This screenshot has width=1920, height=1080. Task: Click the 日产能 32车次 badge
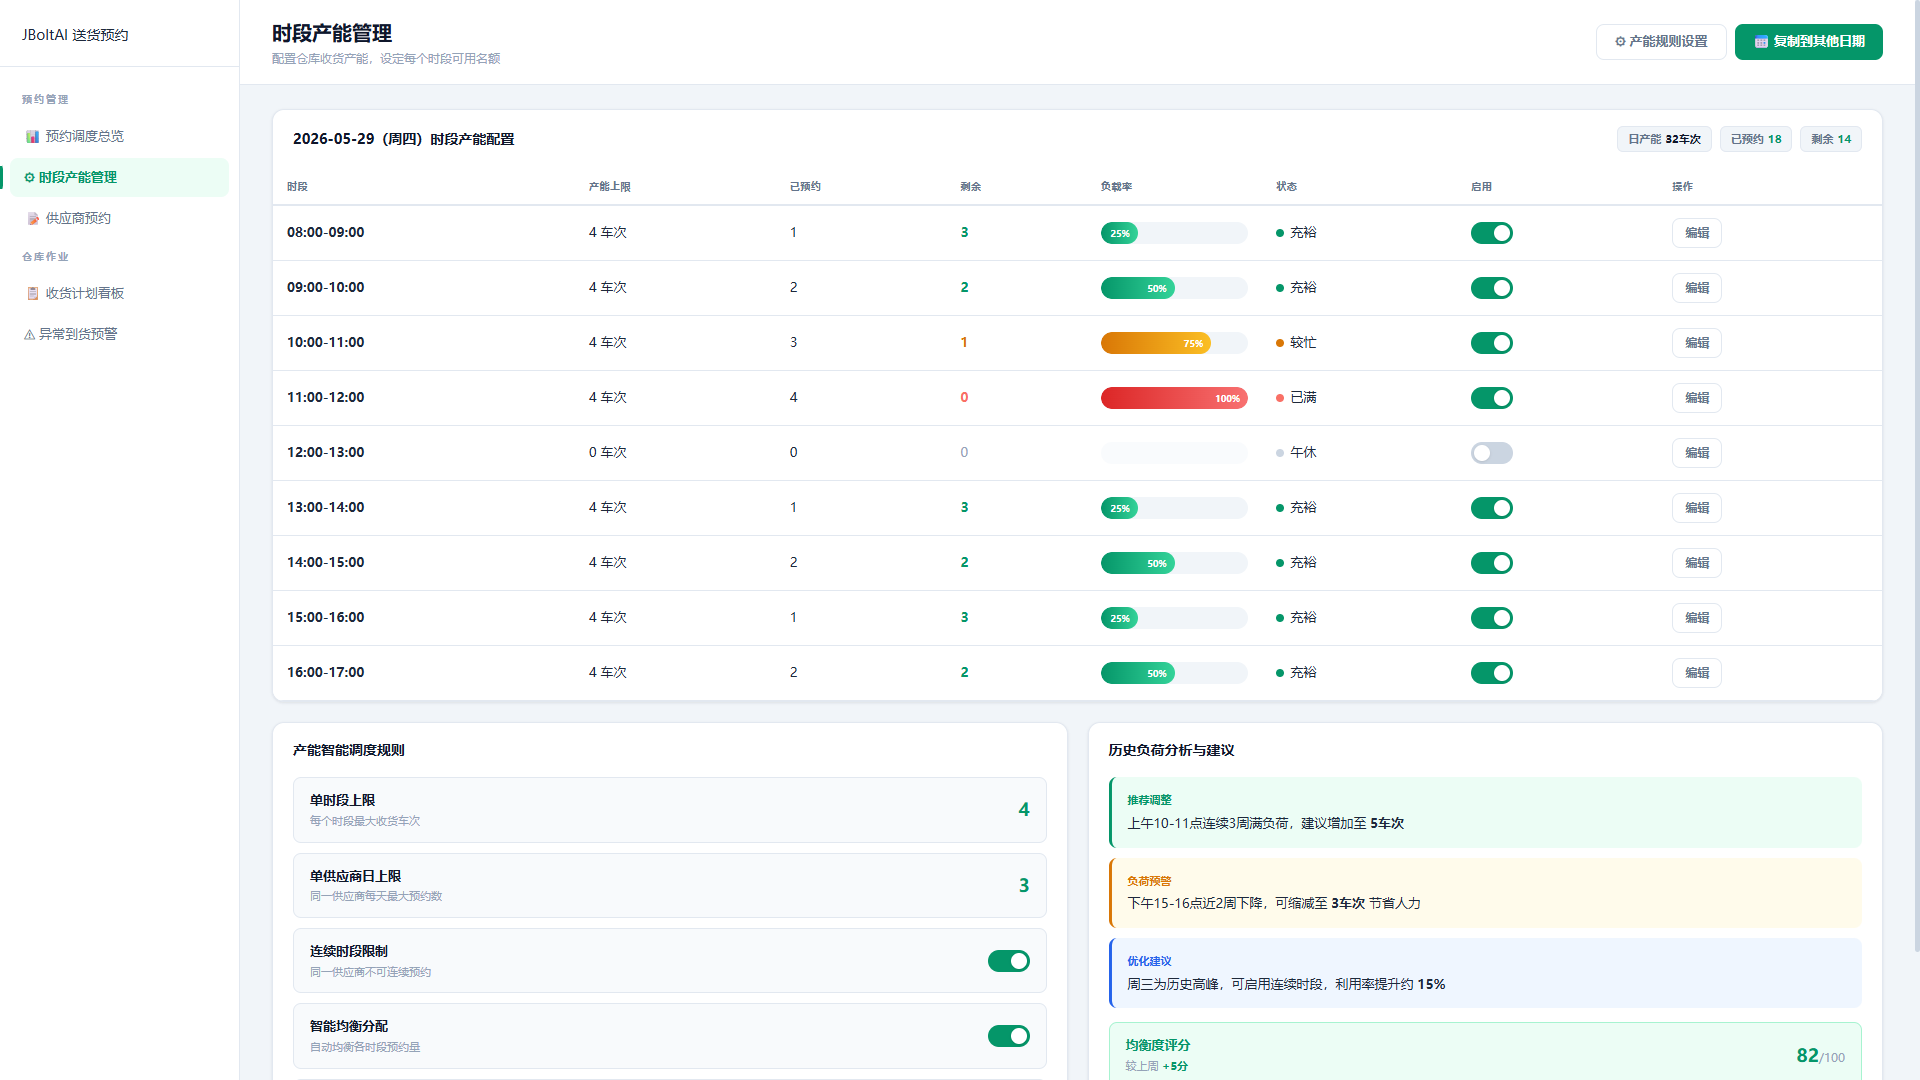click(1664, 139)
